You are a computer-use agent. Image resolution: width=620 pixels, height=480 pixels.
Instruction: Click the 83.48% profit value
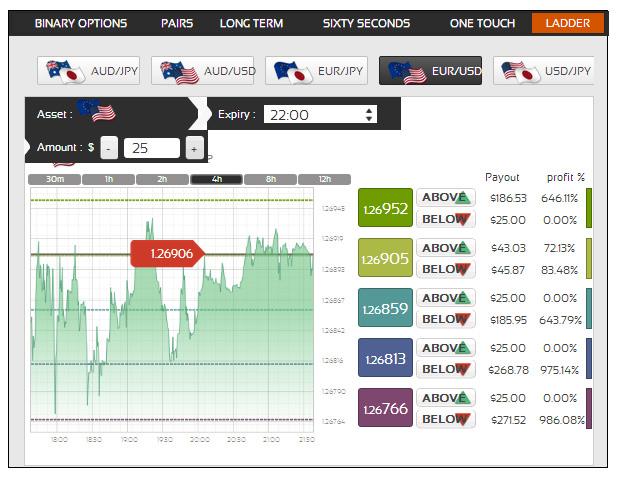click(560, 270)
